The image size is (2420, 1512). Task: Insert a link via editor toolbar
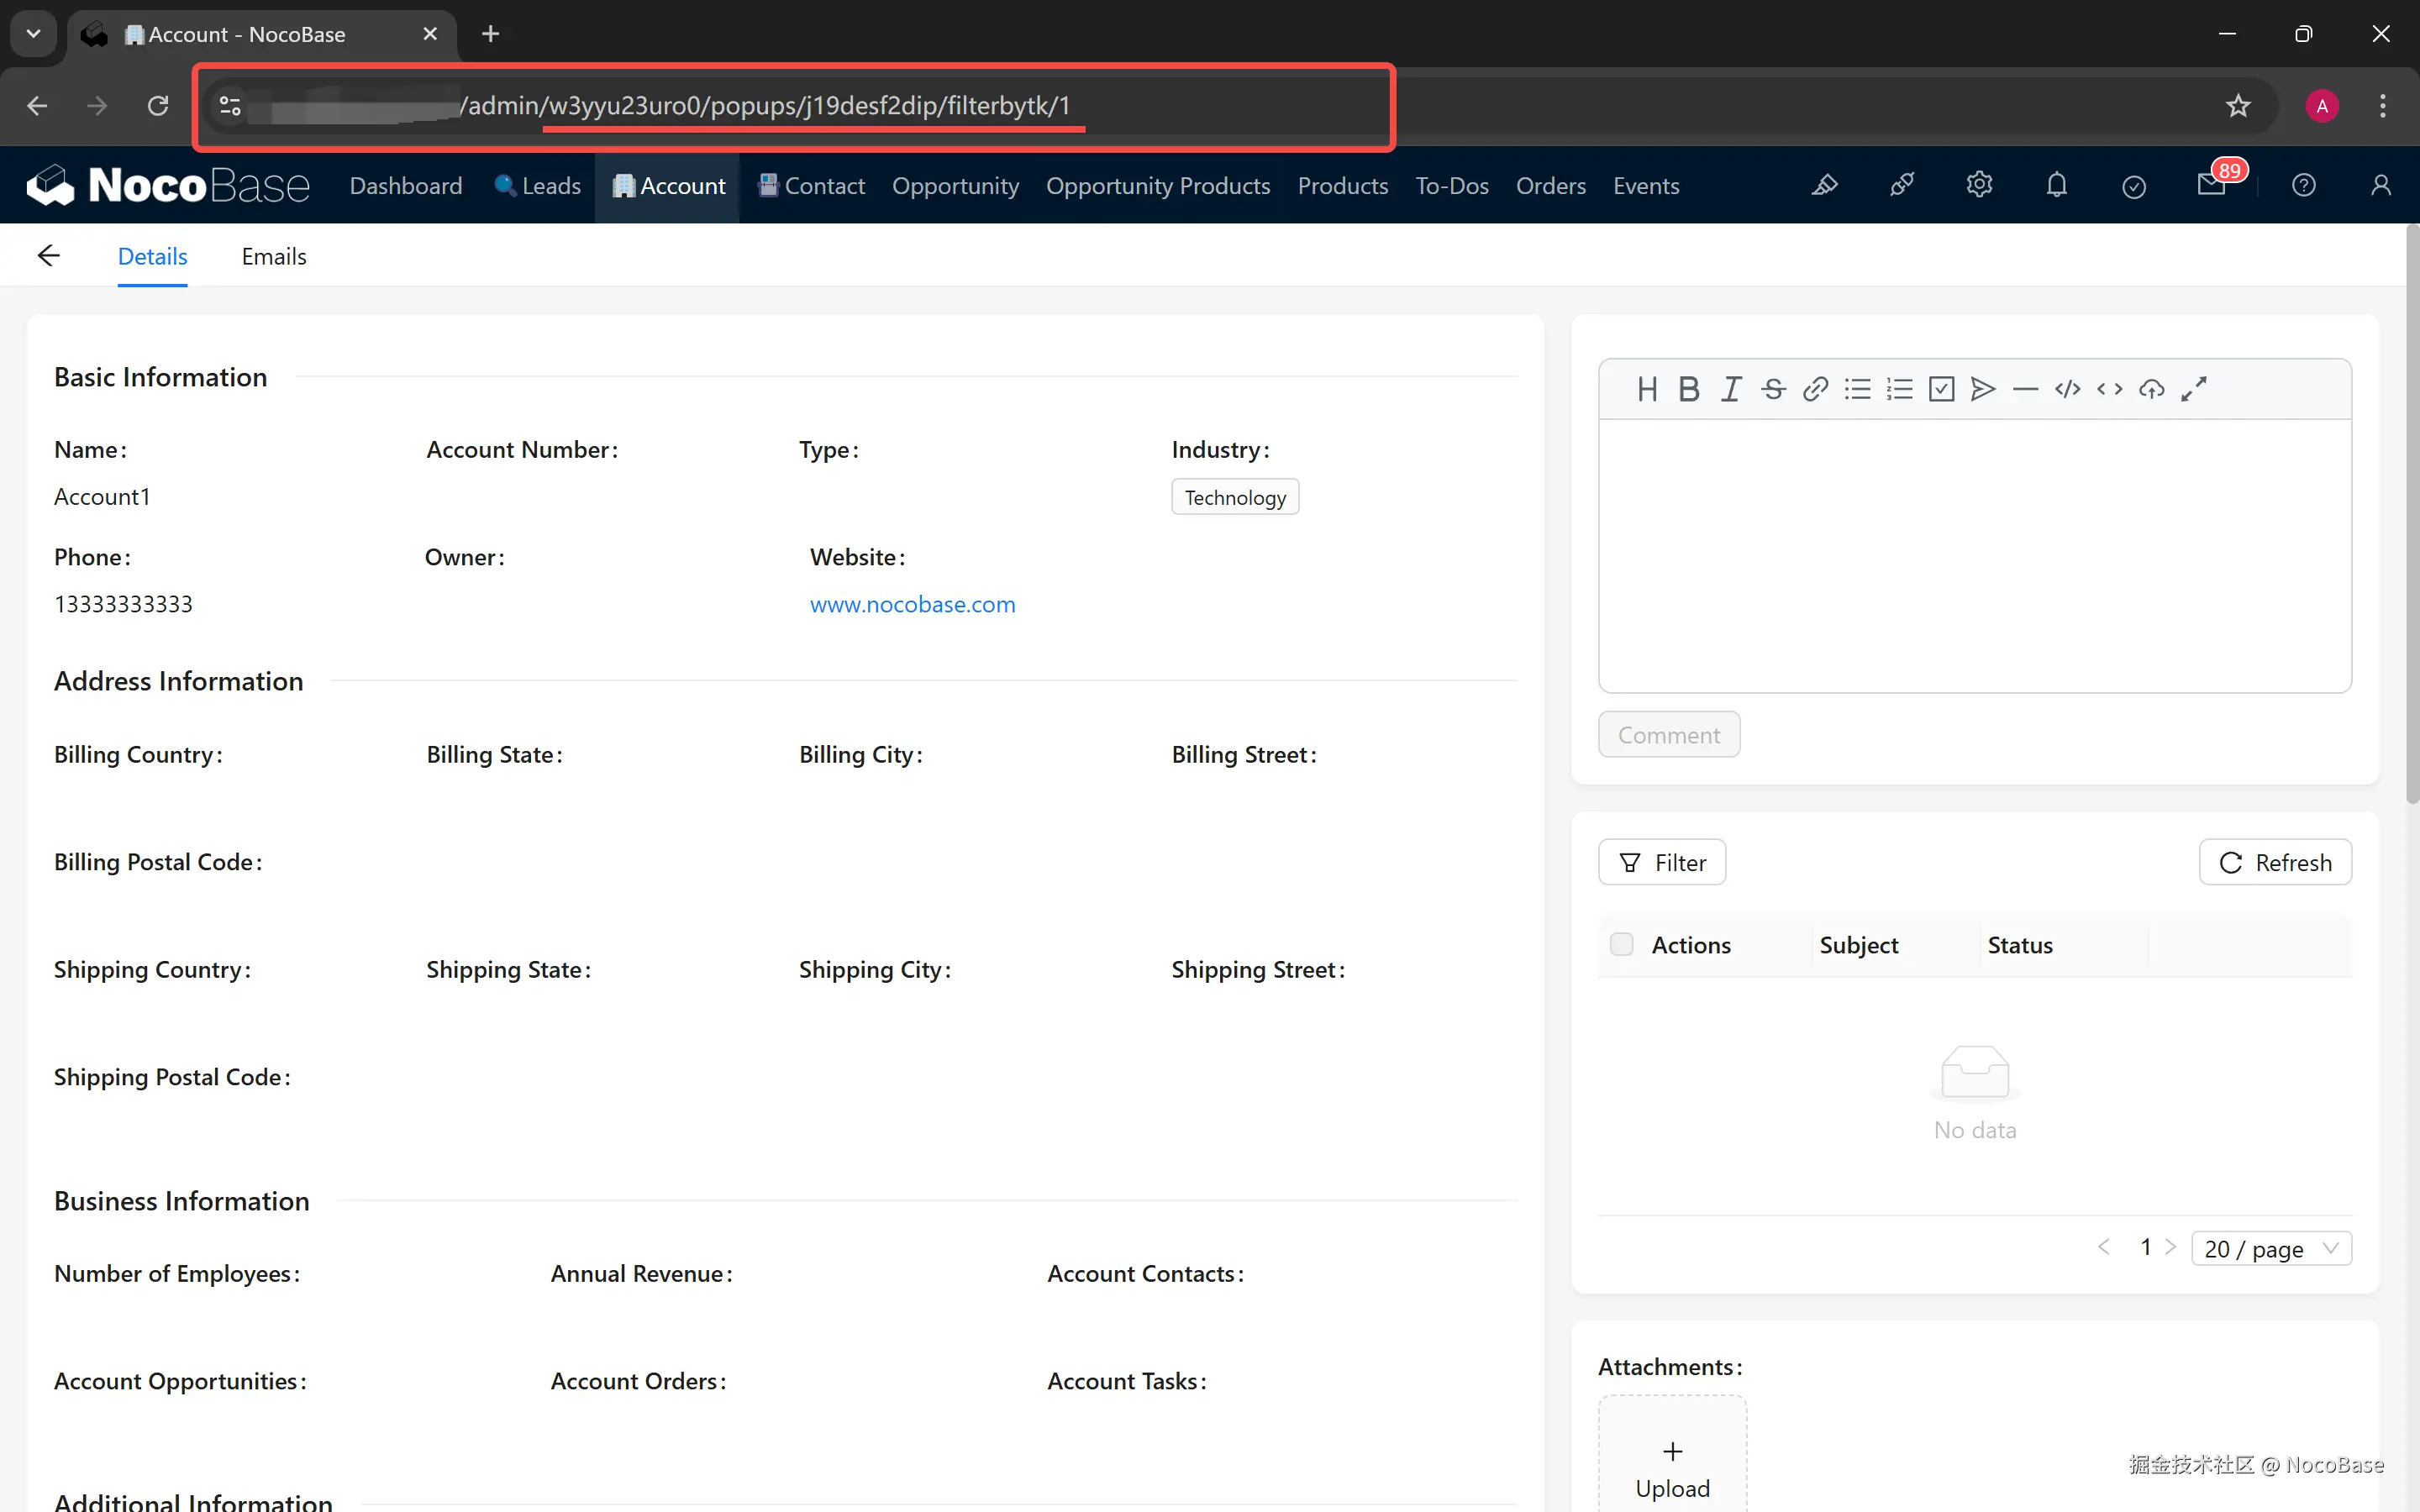1815,389
